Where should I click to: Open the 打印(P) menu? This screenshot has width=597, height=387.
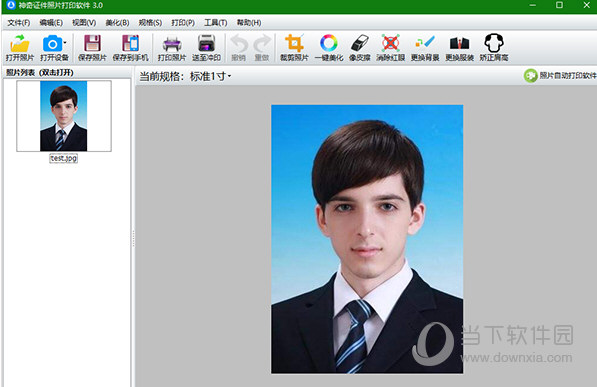point(183,23)
